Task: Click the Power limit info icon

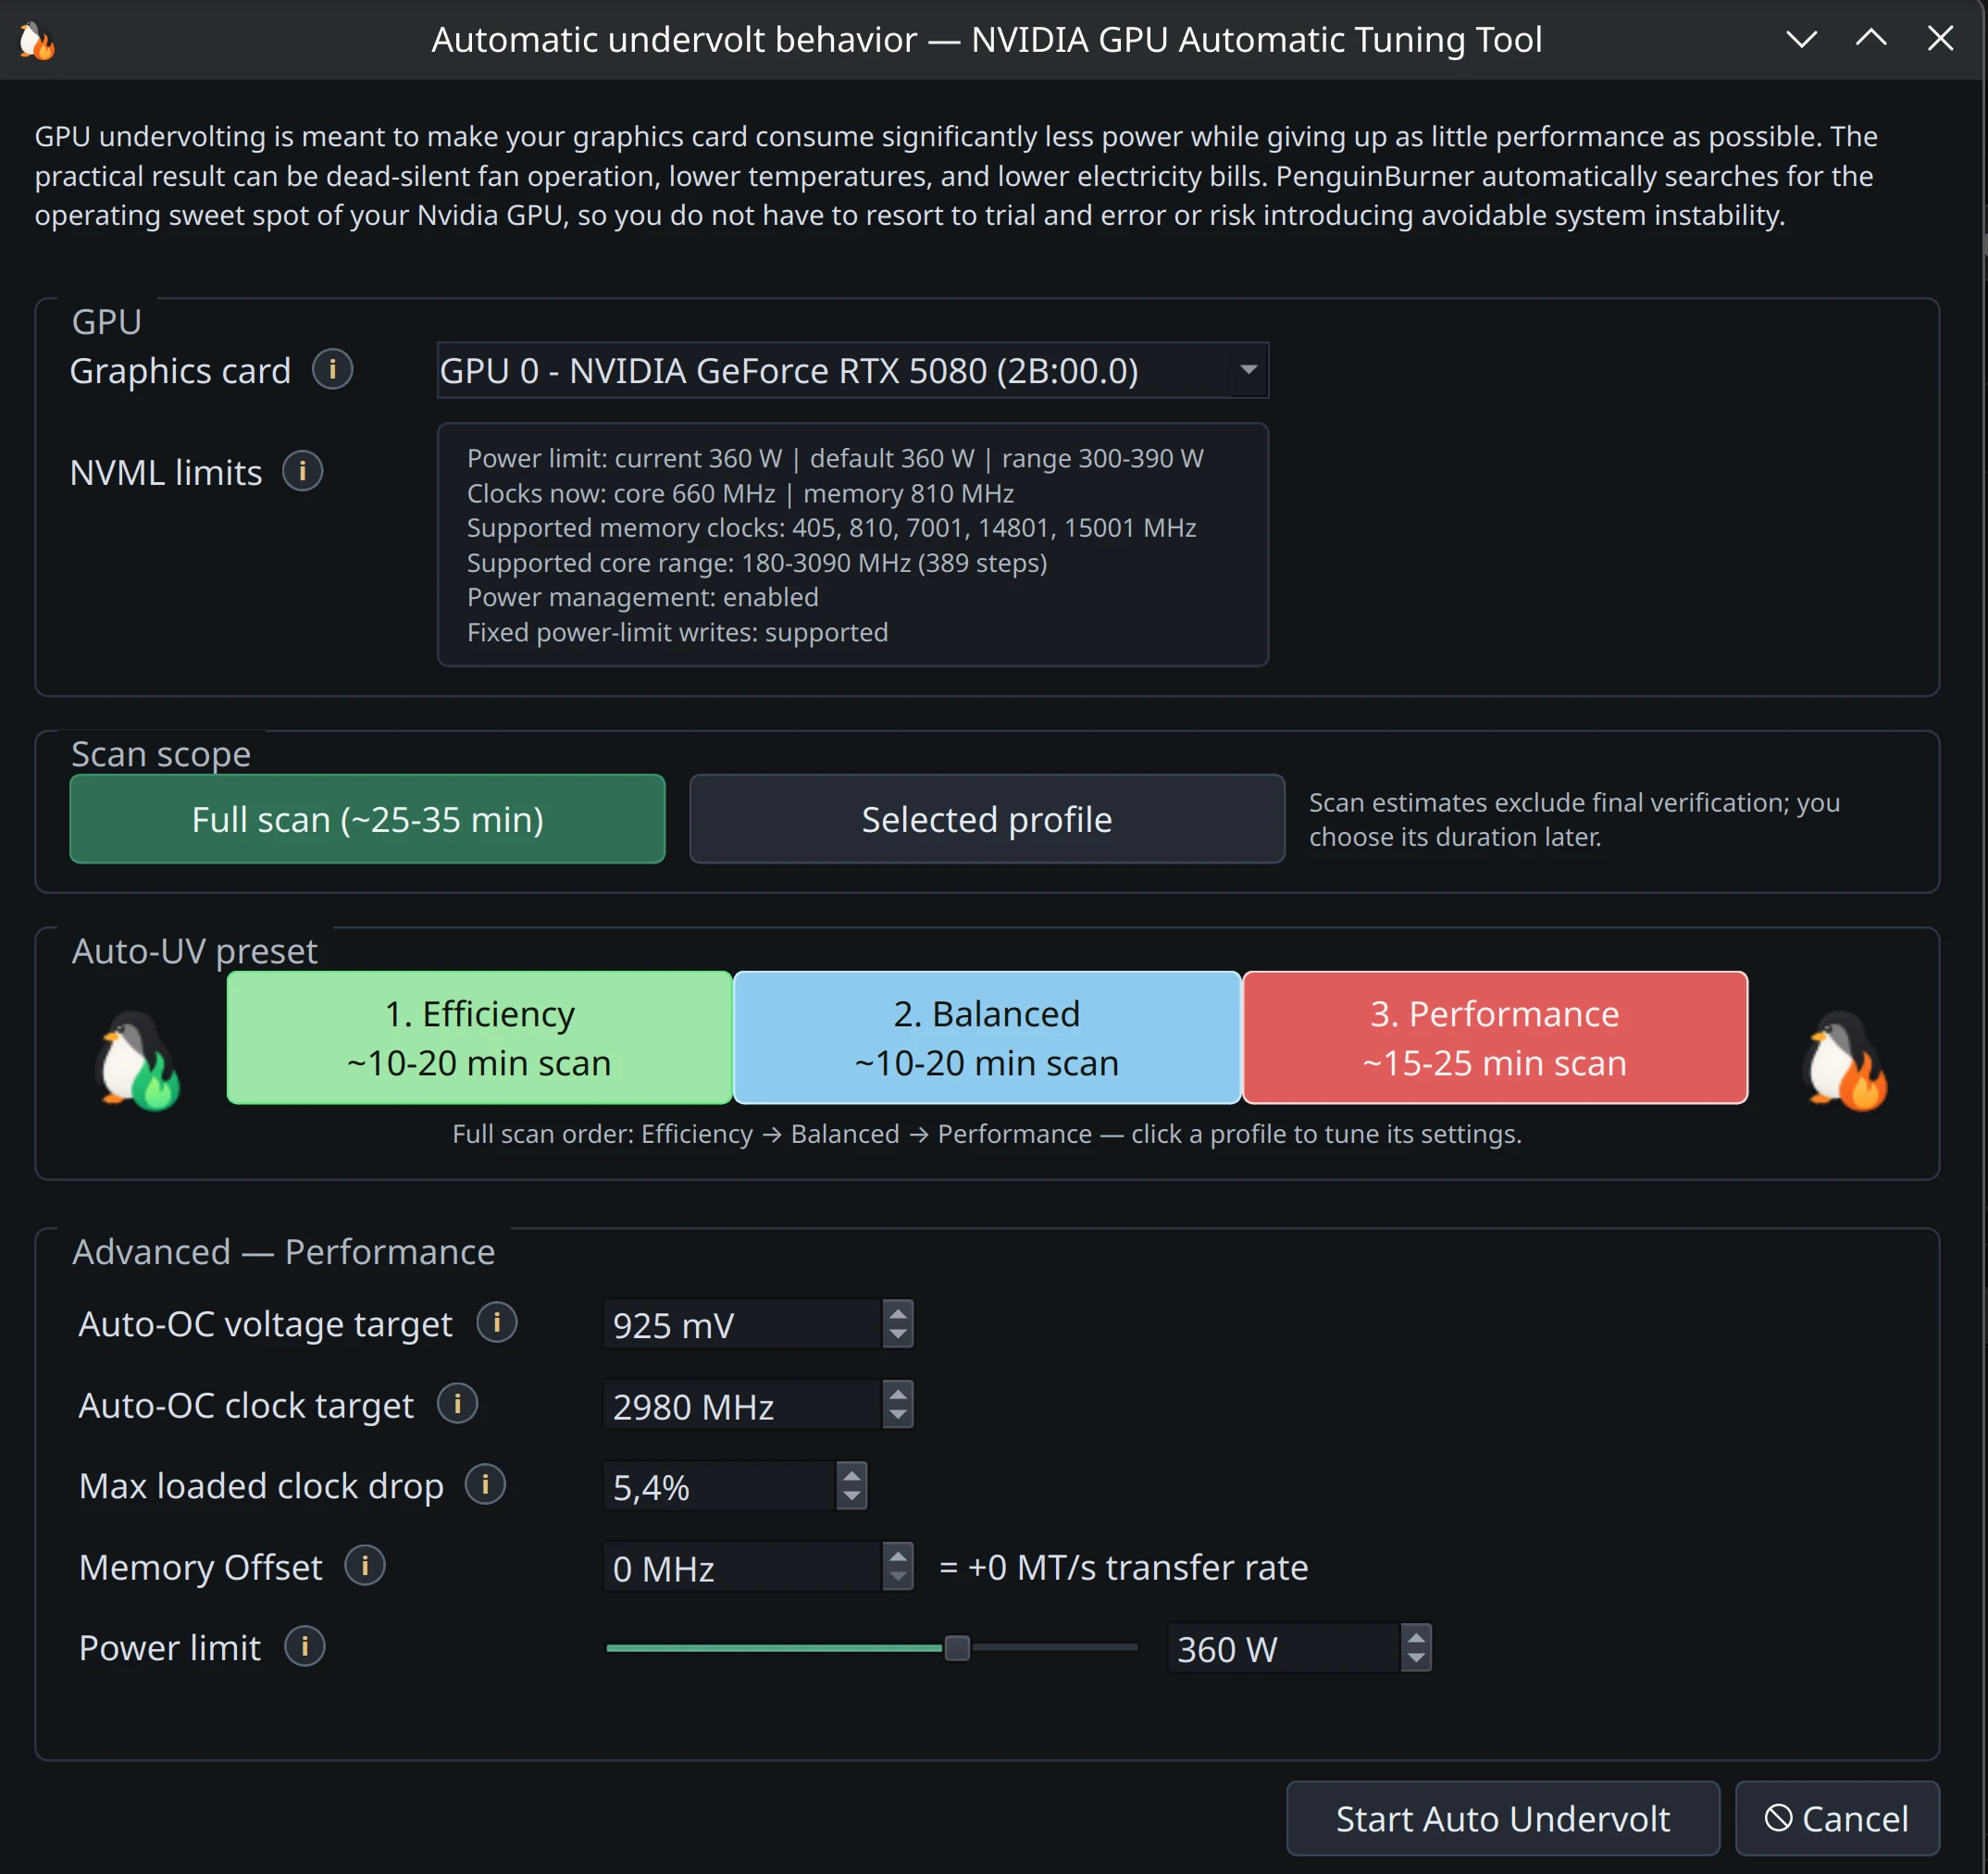Action: coord(304,1647)
